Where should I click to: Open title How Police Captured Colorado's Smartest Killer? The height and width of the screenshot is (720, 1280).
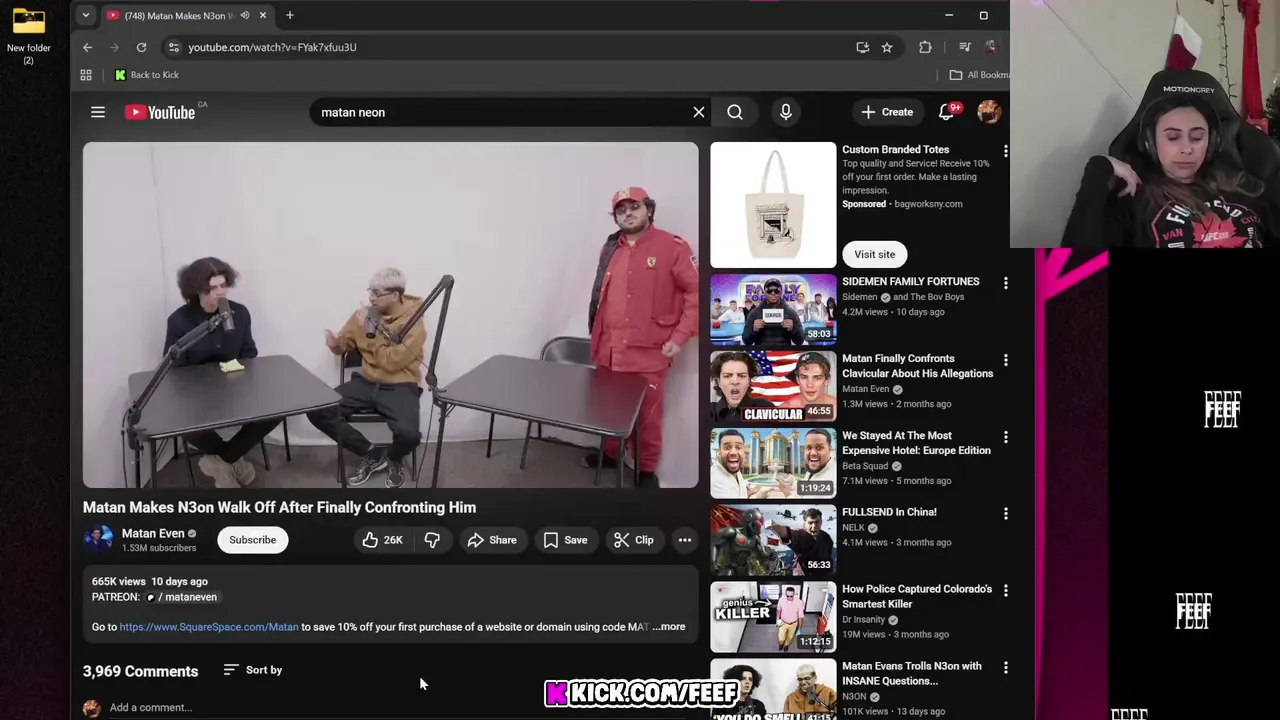pyautogui.click(x=917, y=596)
